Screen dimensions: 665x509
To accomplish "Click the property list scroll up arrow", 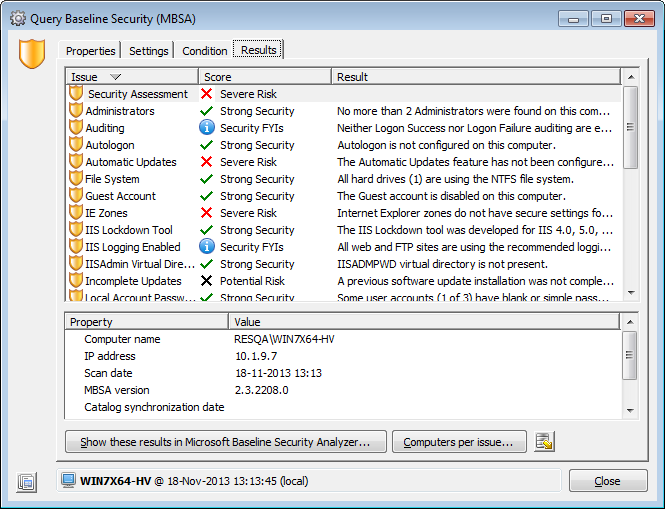I will [630, 322].
